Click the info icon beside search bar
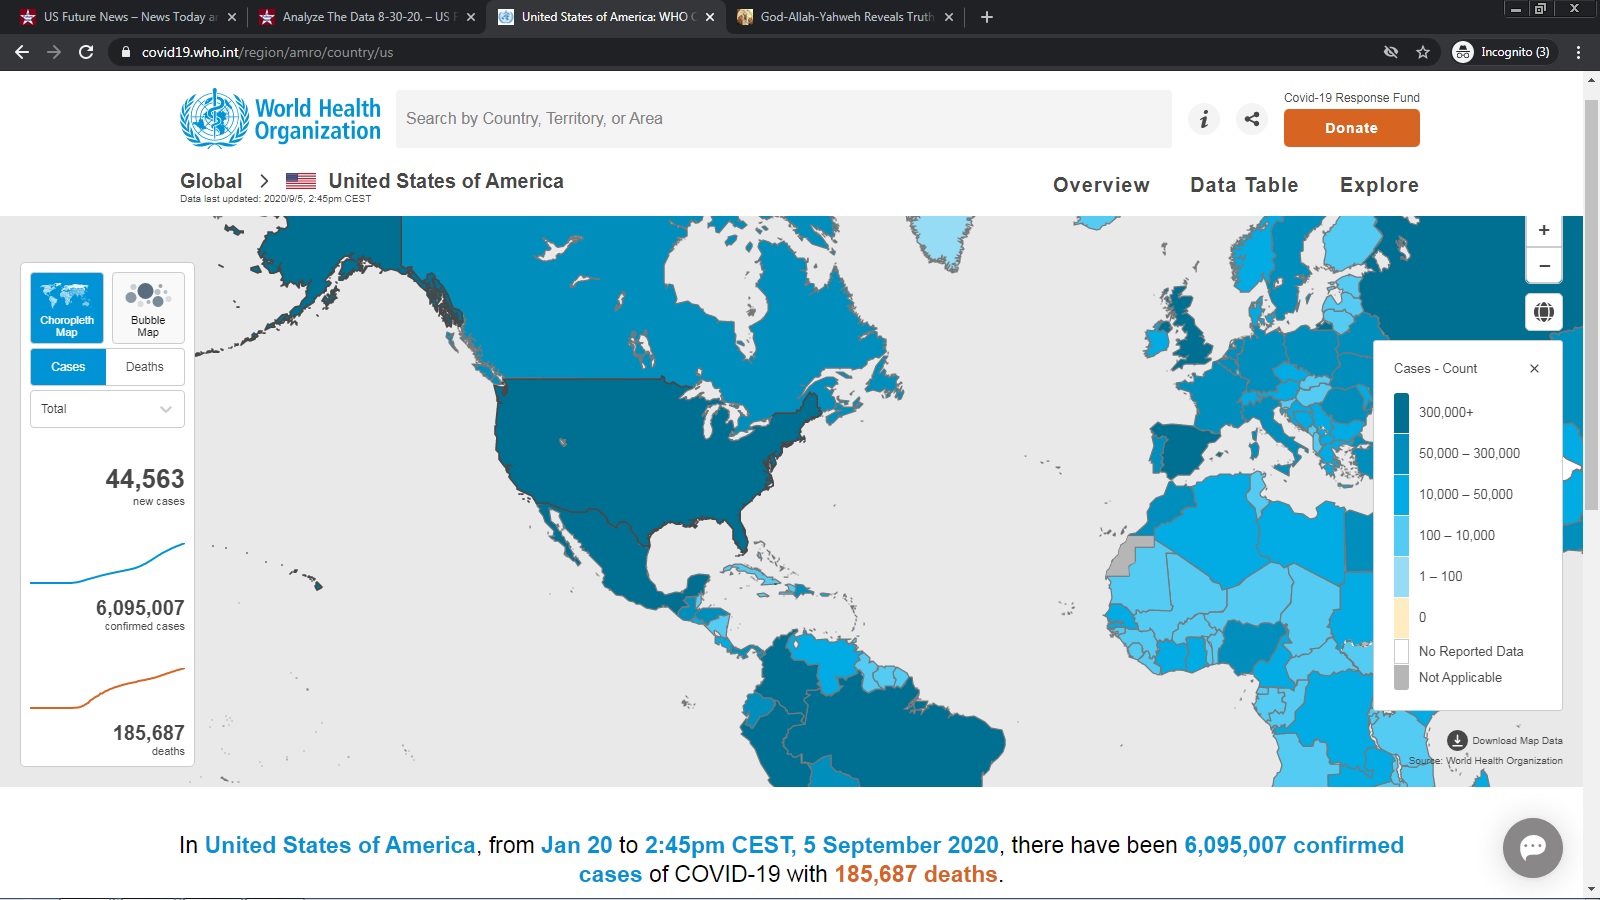 tap(1204, 119)
